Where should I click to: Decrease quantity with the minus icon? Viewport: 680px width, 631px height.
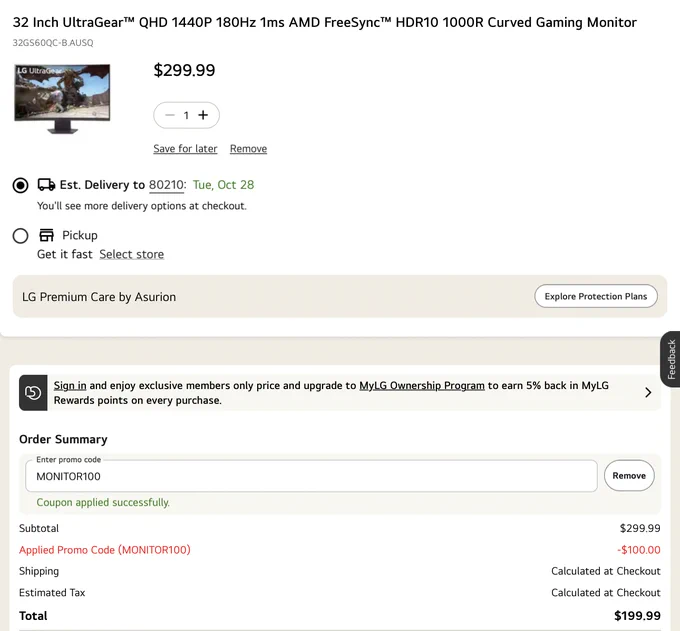click(x=170, y=115)
